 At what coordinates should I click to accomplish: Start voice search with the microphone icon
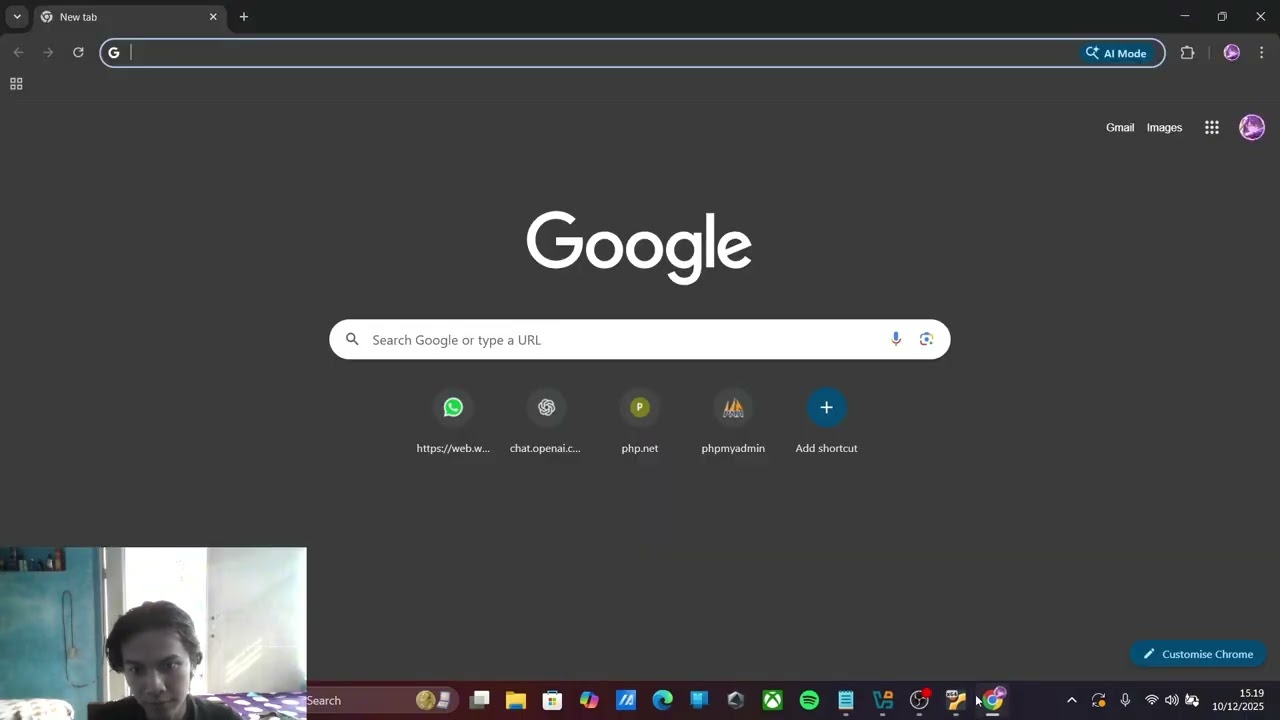(x=896, y=339)
